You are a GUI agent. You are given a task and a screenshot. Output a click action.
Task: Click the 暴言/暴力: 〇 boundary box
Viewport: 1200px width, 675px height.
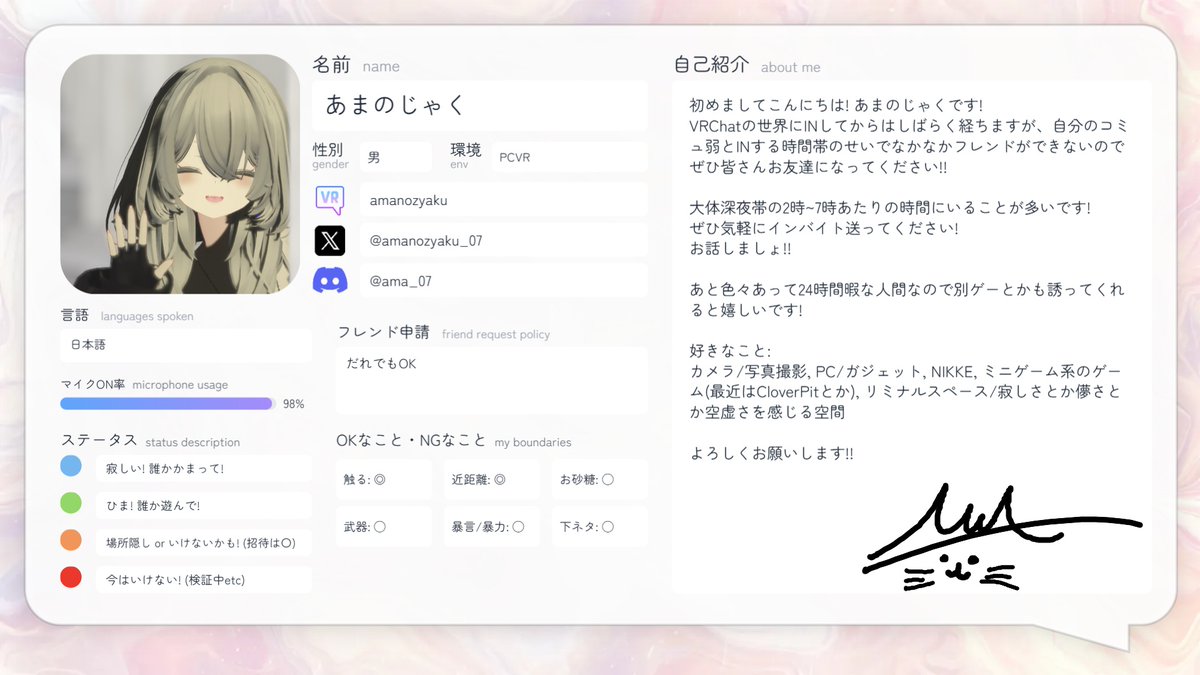[x=491, y=527]
